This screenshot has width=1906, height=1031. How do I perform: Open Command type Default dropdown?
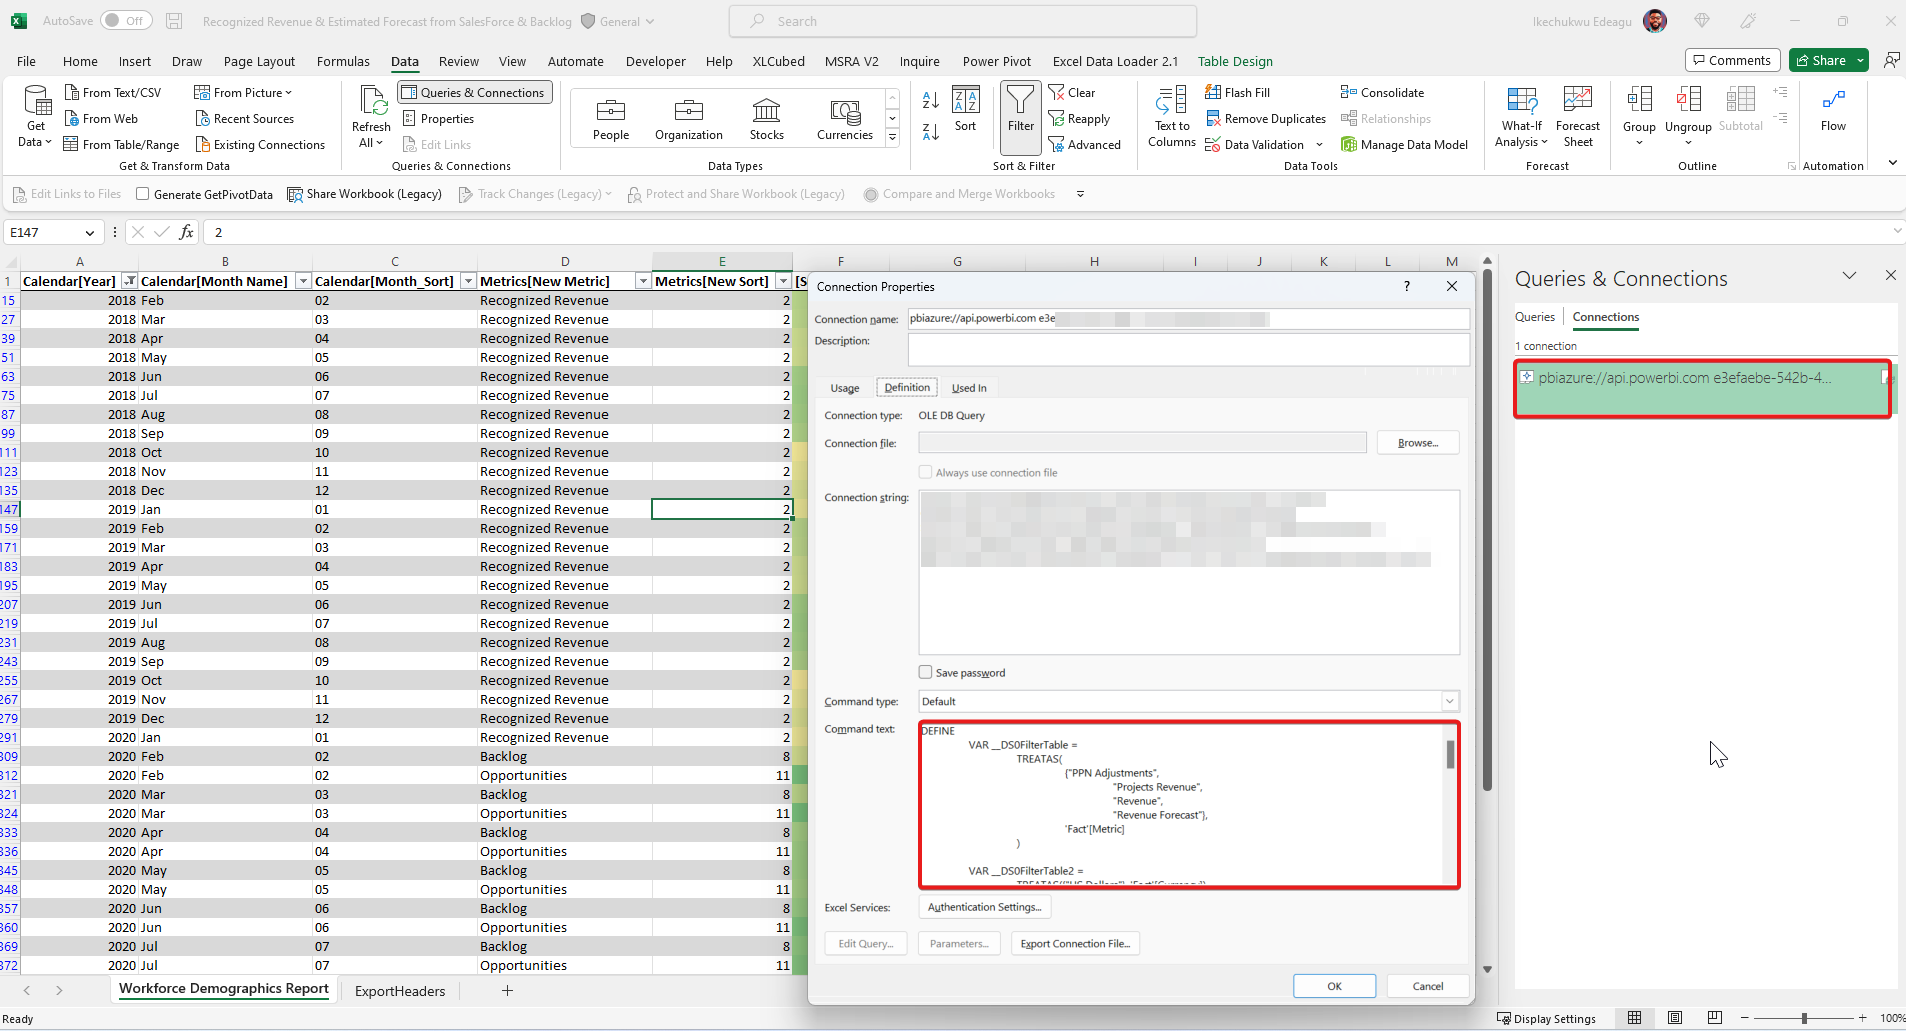(1449, 701)
